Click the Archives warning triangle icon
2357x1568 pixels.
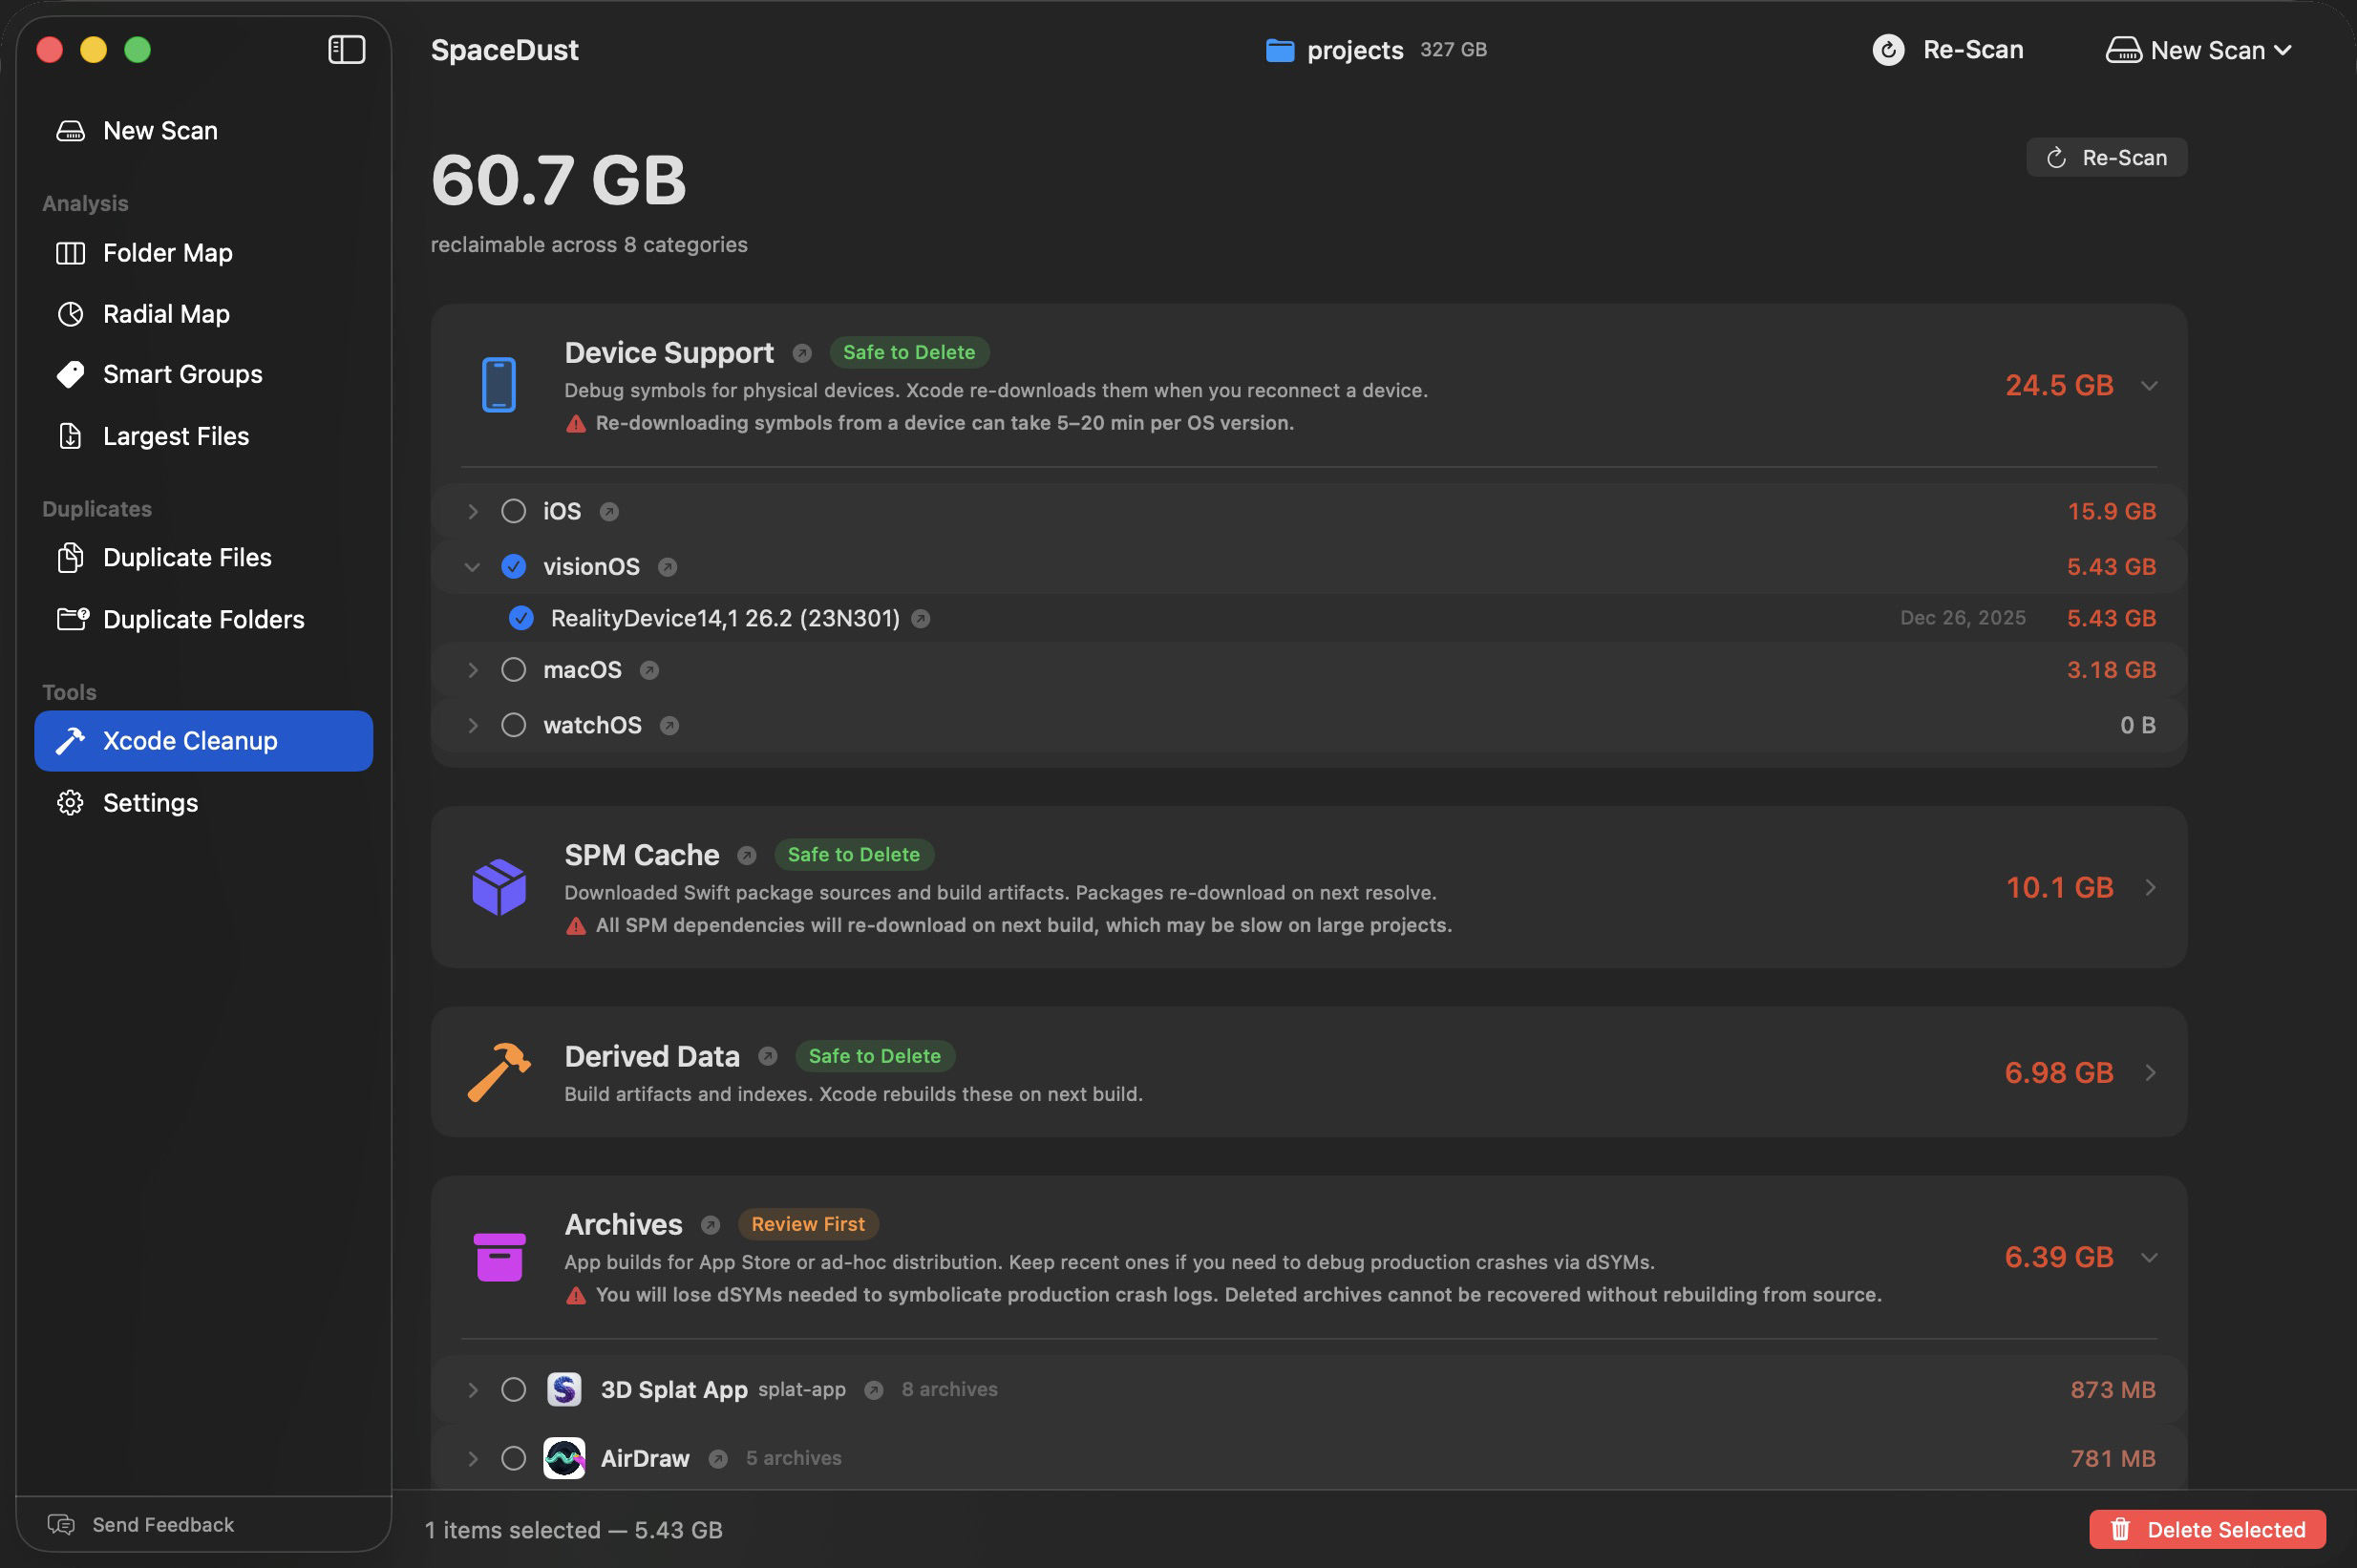pos(576,1296)
